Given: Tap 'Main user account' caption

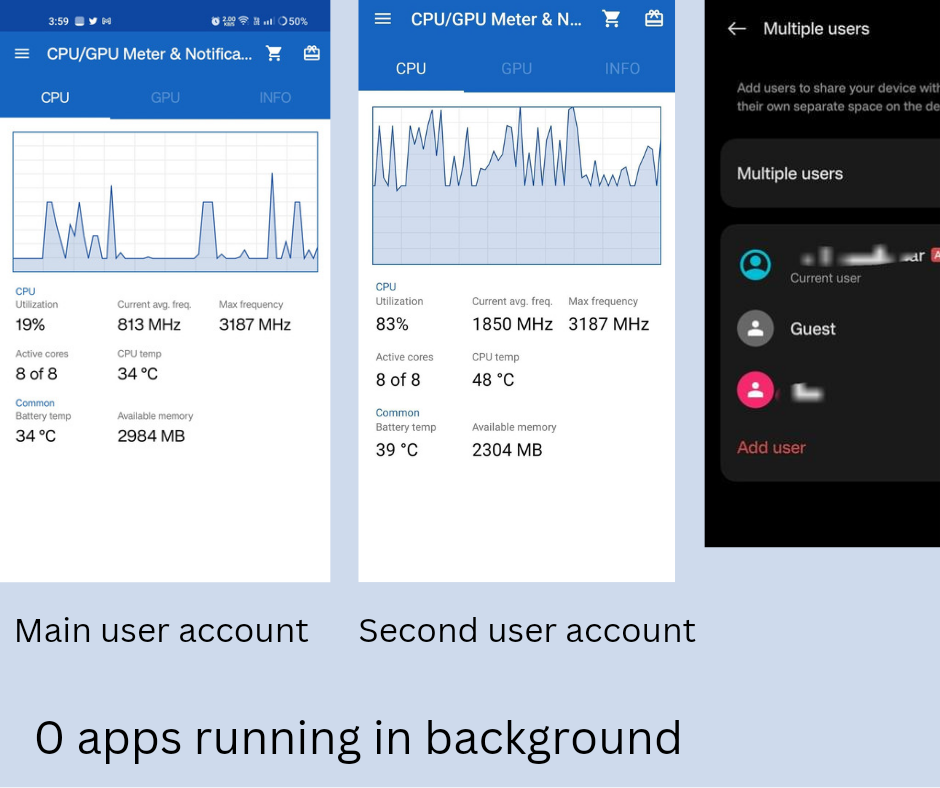Looking at the screenshot, I should (x=161, y=631).
